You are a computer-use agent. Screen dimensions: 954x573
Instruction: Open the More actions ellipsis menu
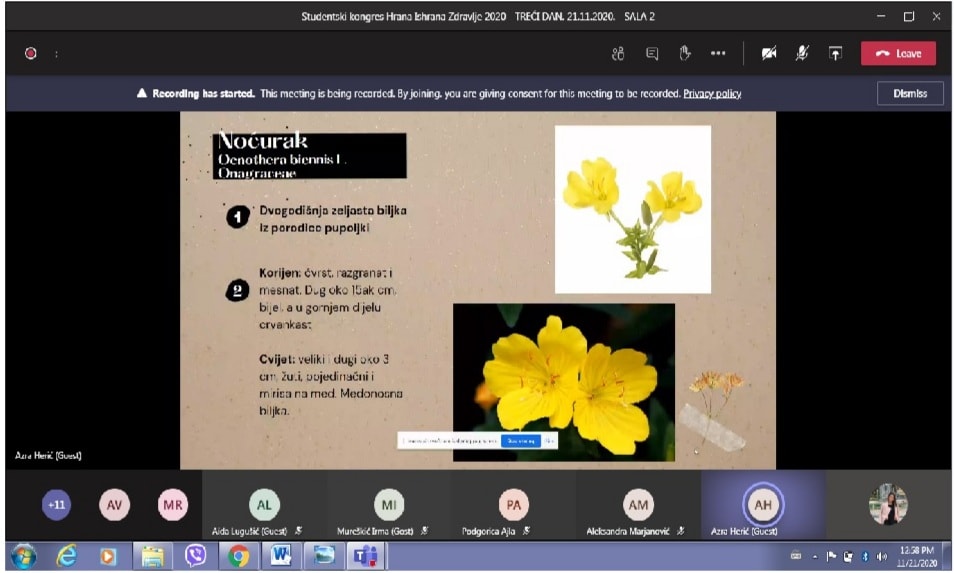click(x=718, y=54)
